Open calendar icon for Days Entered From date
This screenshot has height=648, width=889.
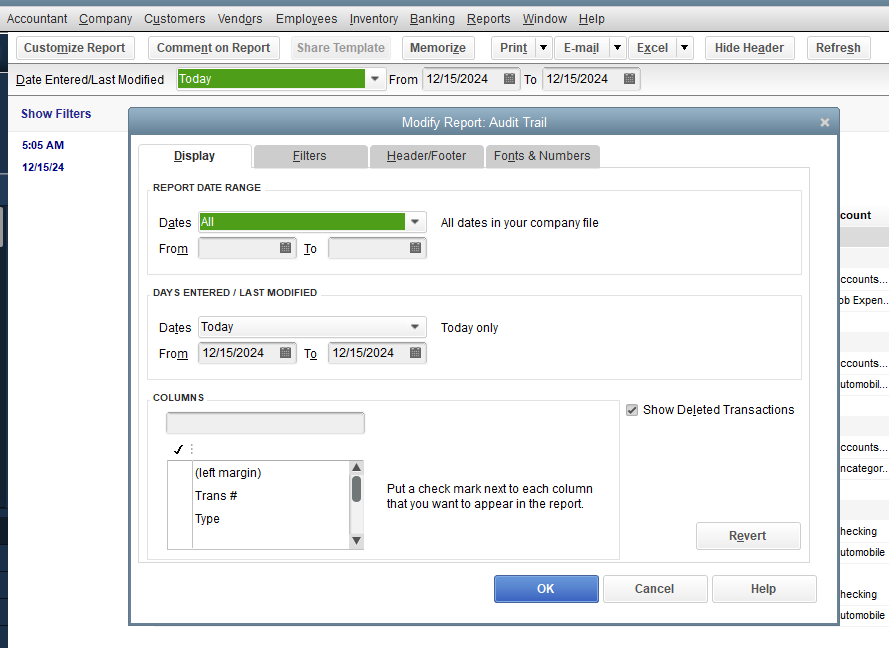point(285,353)
